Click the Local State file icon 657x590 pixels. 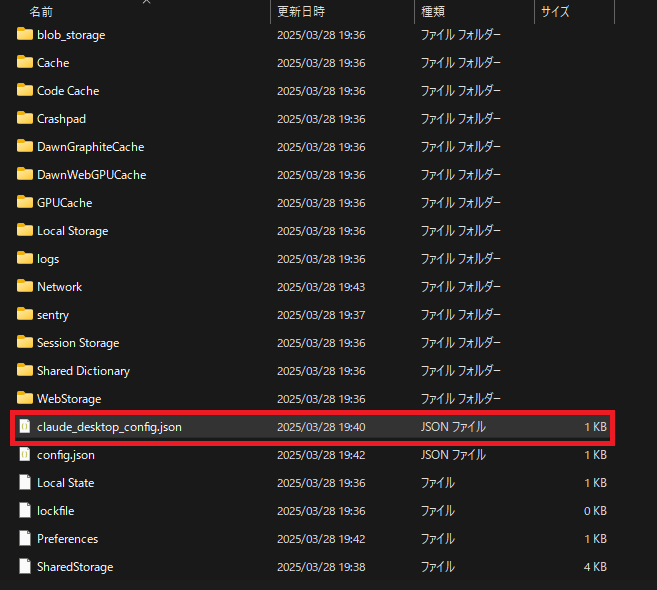click(x=25, y=483)
